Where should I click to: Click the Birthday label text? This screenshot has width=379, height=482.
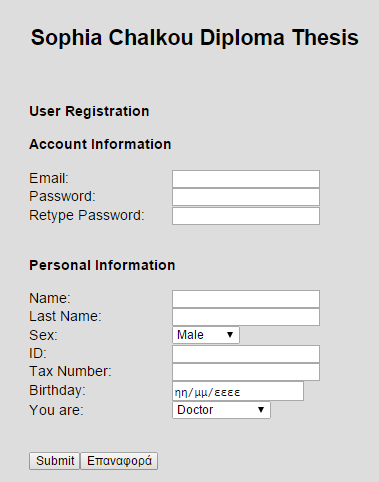tap(57, 390)
